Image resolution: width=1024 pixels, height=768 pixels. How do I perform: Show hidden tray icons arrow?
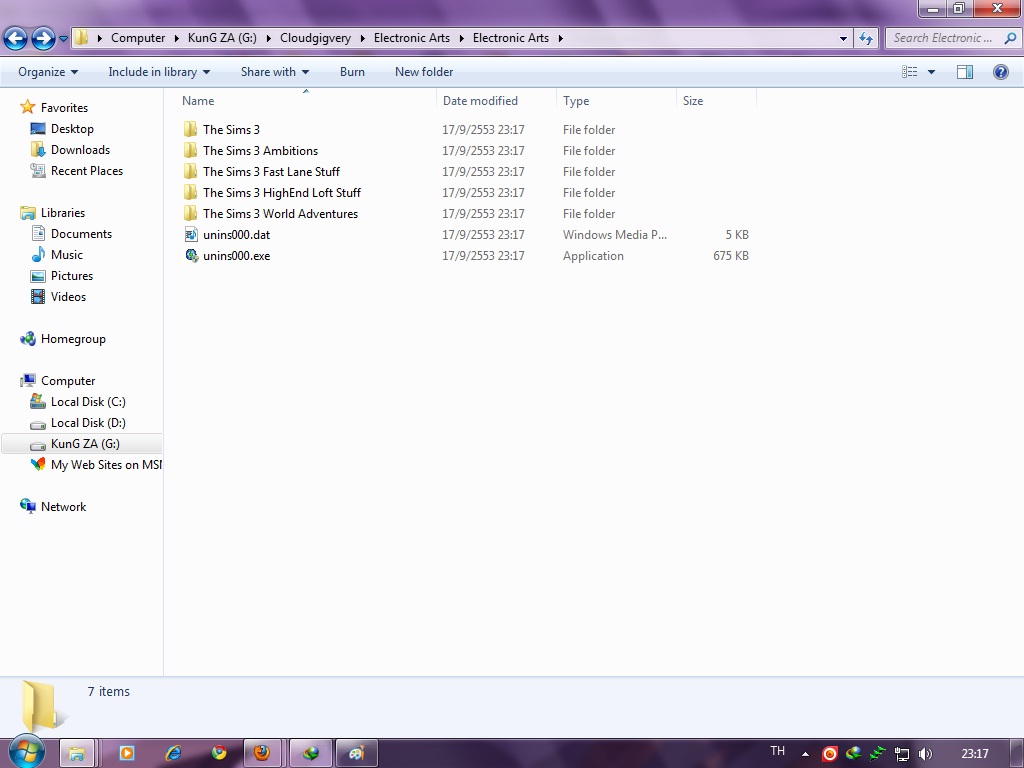point(805,754)
